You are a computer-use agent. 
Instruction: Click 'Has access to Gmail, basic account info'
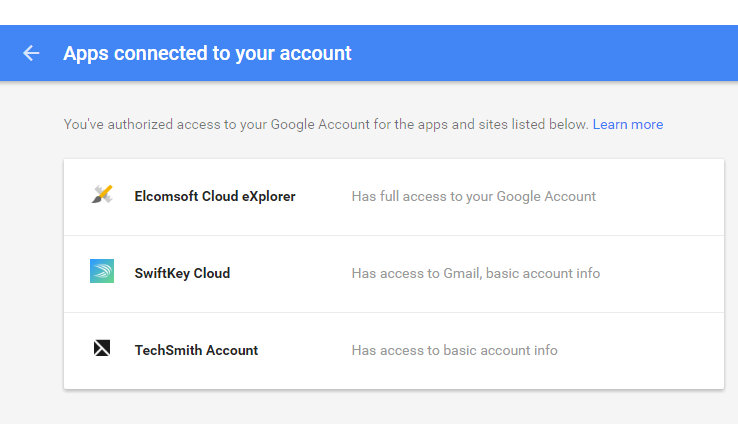pos(475,273)
